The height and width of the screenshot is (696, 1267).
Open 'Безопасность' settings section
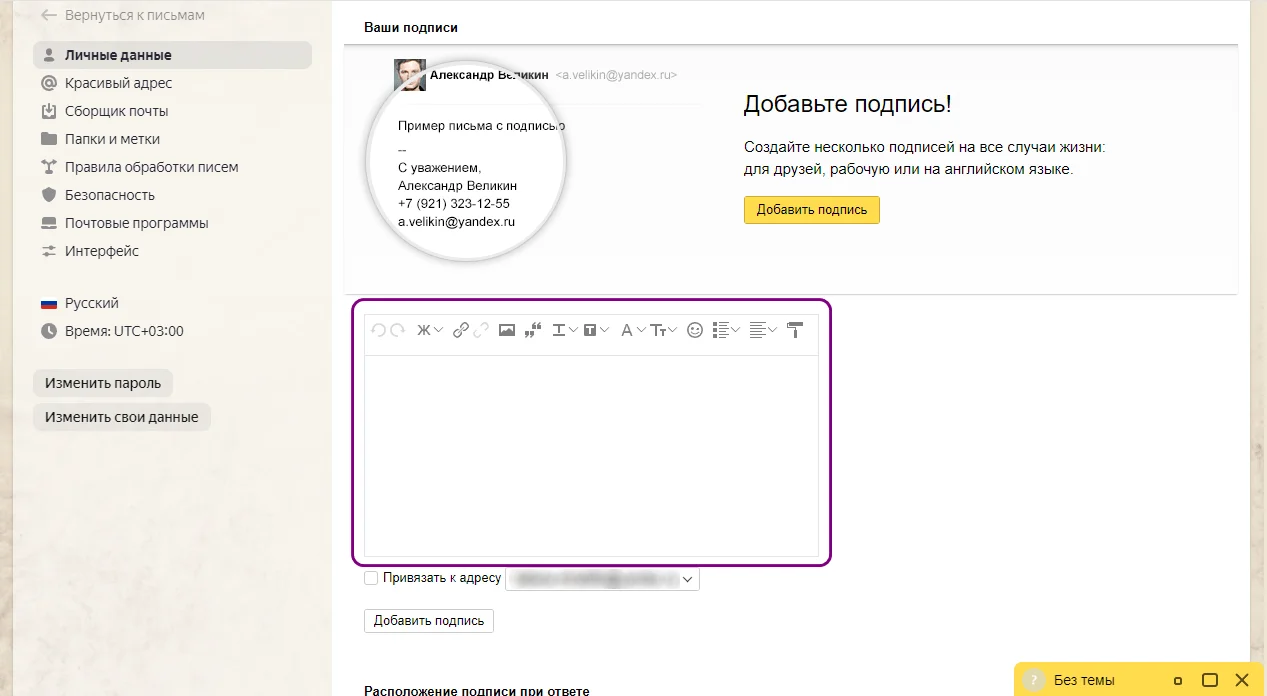pos(110,195)
